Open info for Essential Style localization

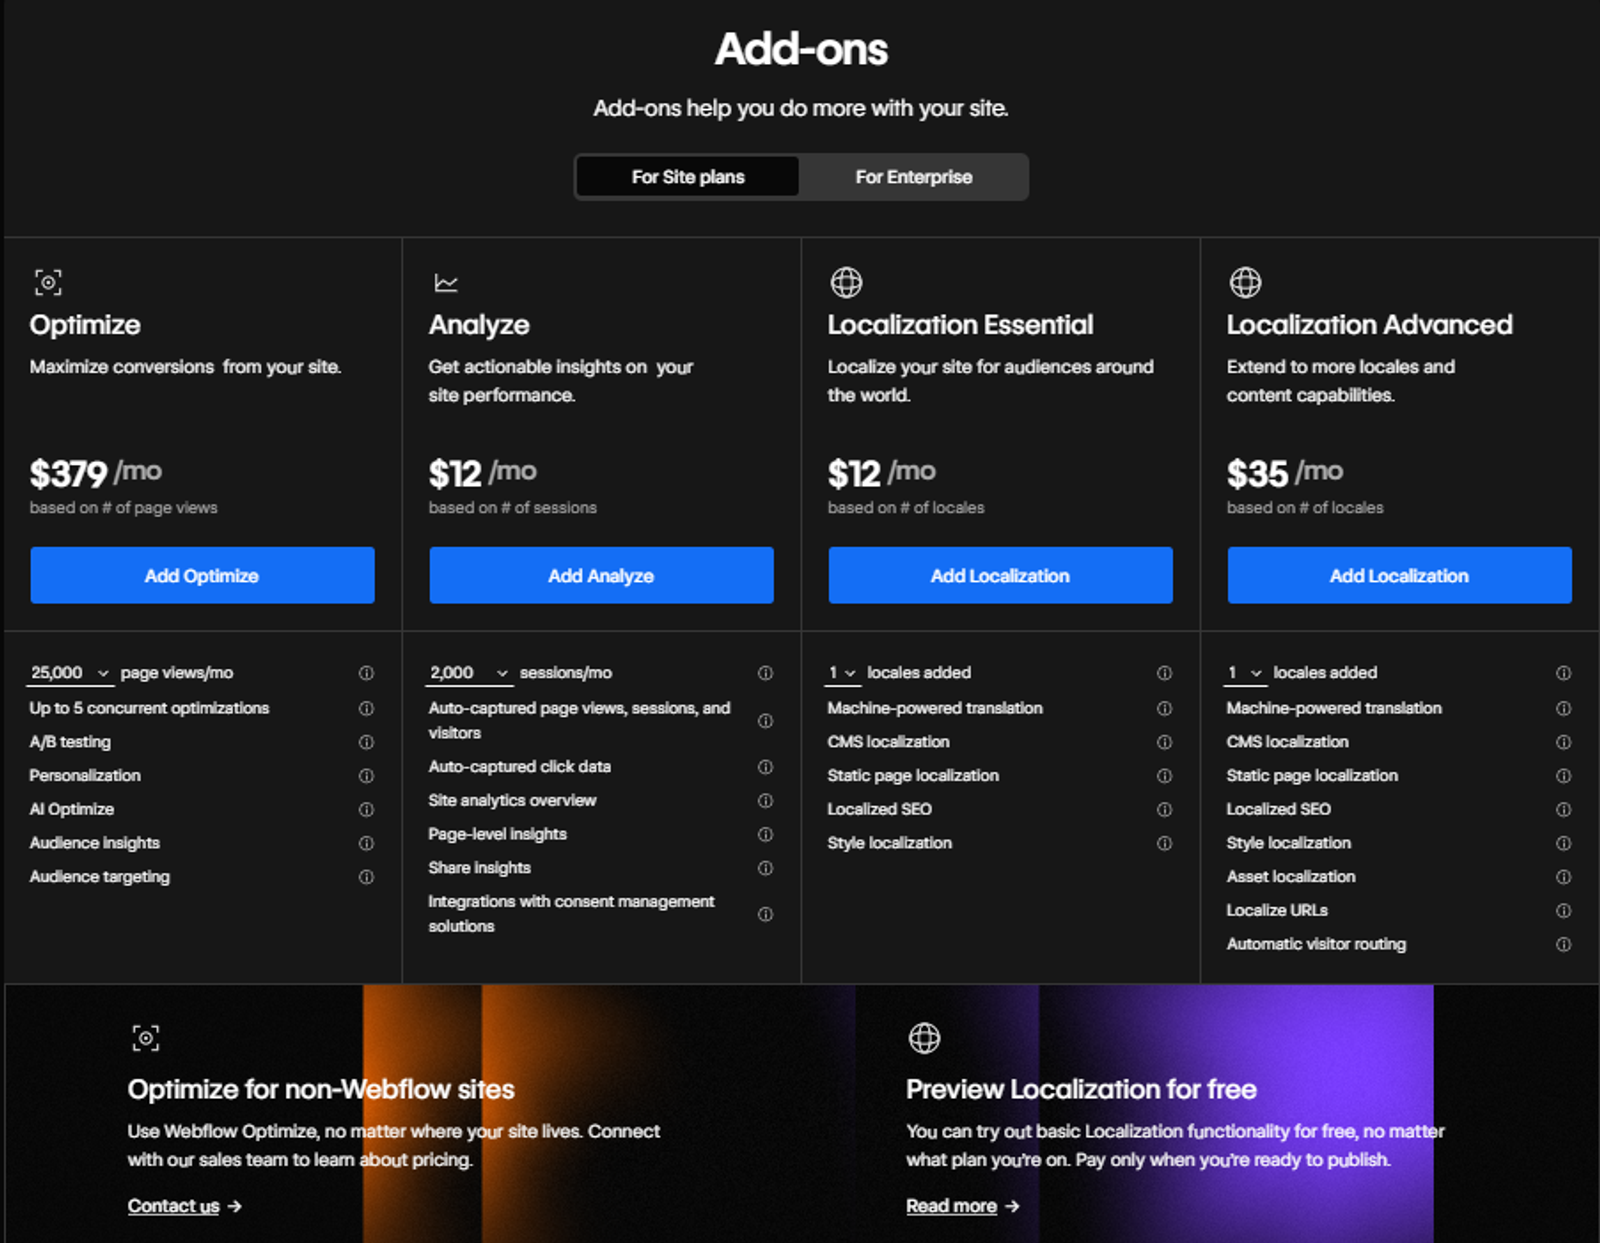1164,843
